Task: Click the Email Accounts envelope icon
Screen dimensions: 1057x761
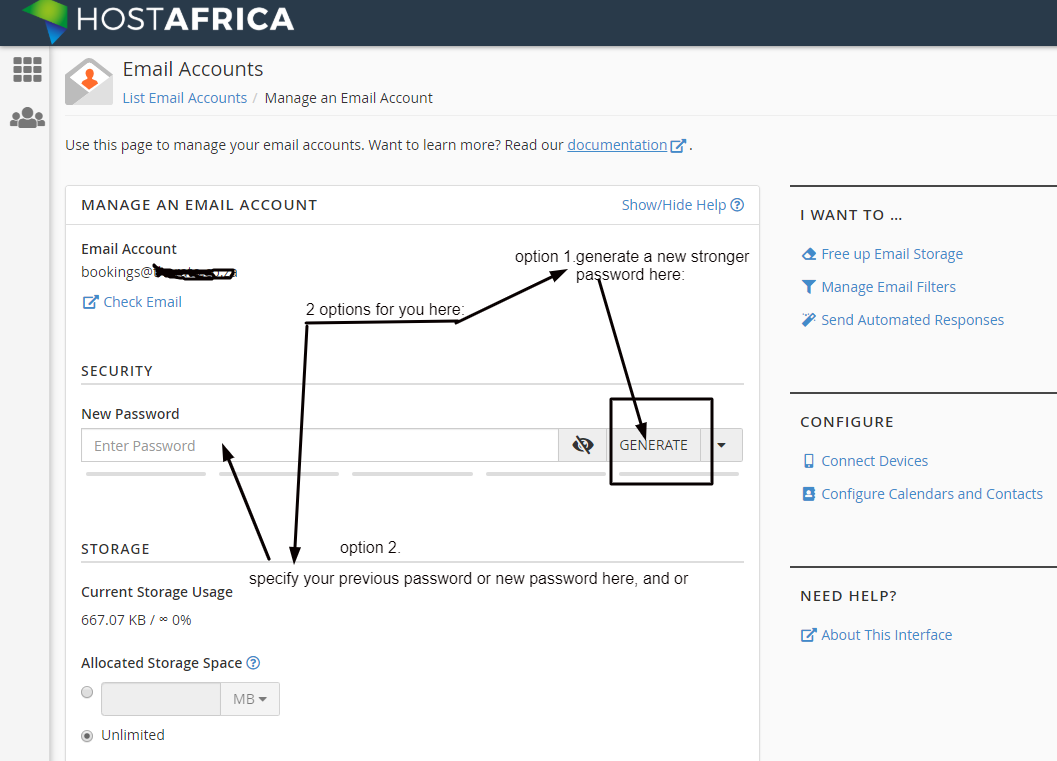Action: click(x=89, y=82)
